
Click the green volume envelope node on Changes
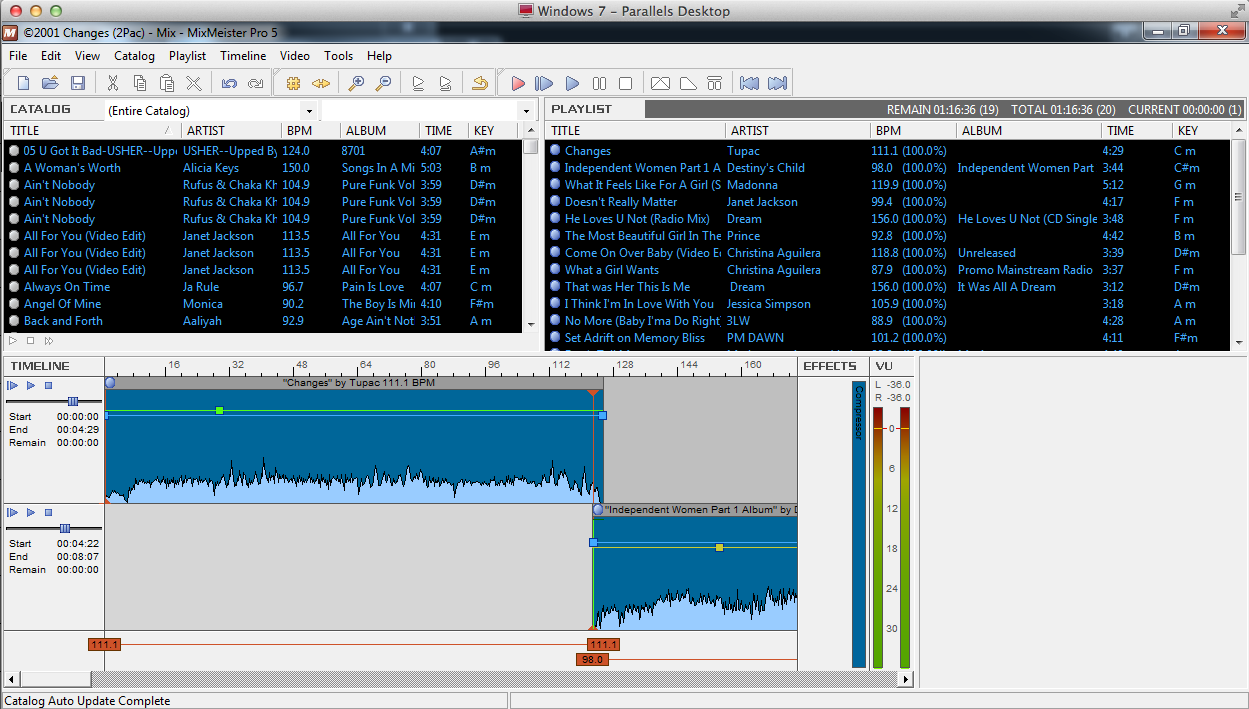219,410
